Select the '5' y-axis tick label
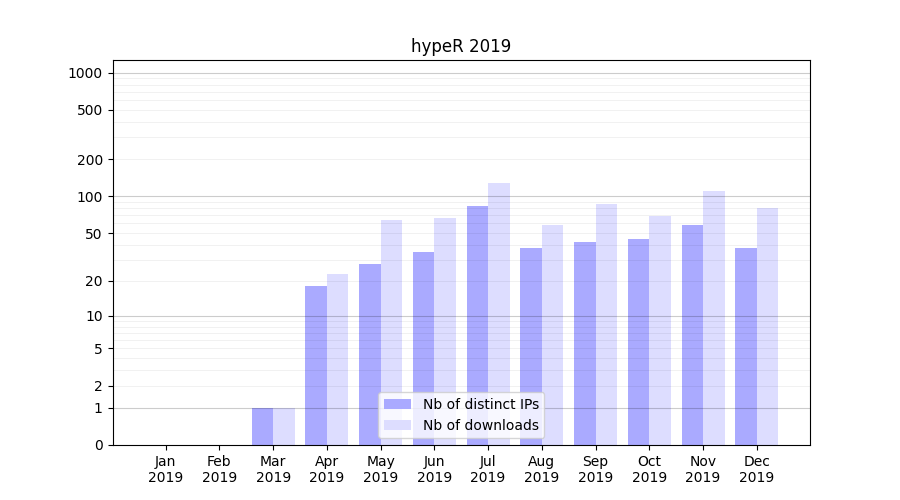 click(x=98, y=349)
